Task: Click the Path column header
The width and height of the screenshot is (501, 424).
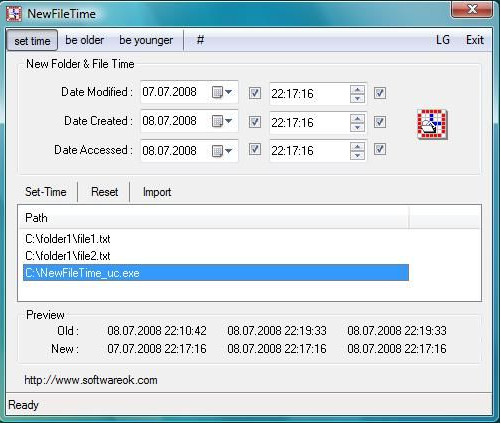Action: [213, 218]
